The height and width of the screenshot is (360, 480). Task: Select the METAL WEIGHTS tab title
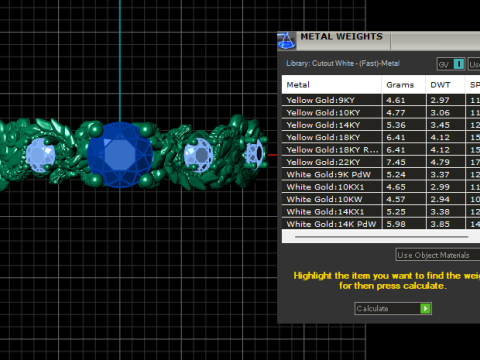(x=341, y=37)
